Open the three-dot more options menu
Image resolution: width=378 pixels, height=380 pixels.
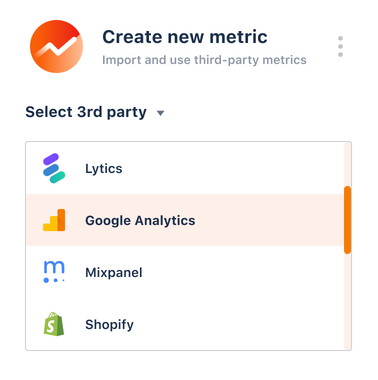click(340, 46)
